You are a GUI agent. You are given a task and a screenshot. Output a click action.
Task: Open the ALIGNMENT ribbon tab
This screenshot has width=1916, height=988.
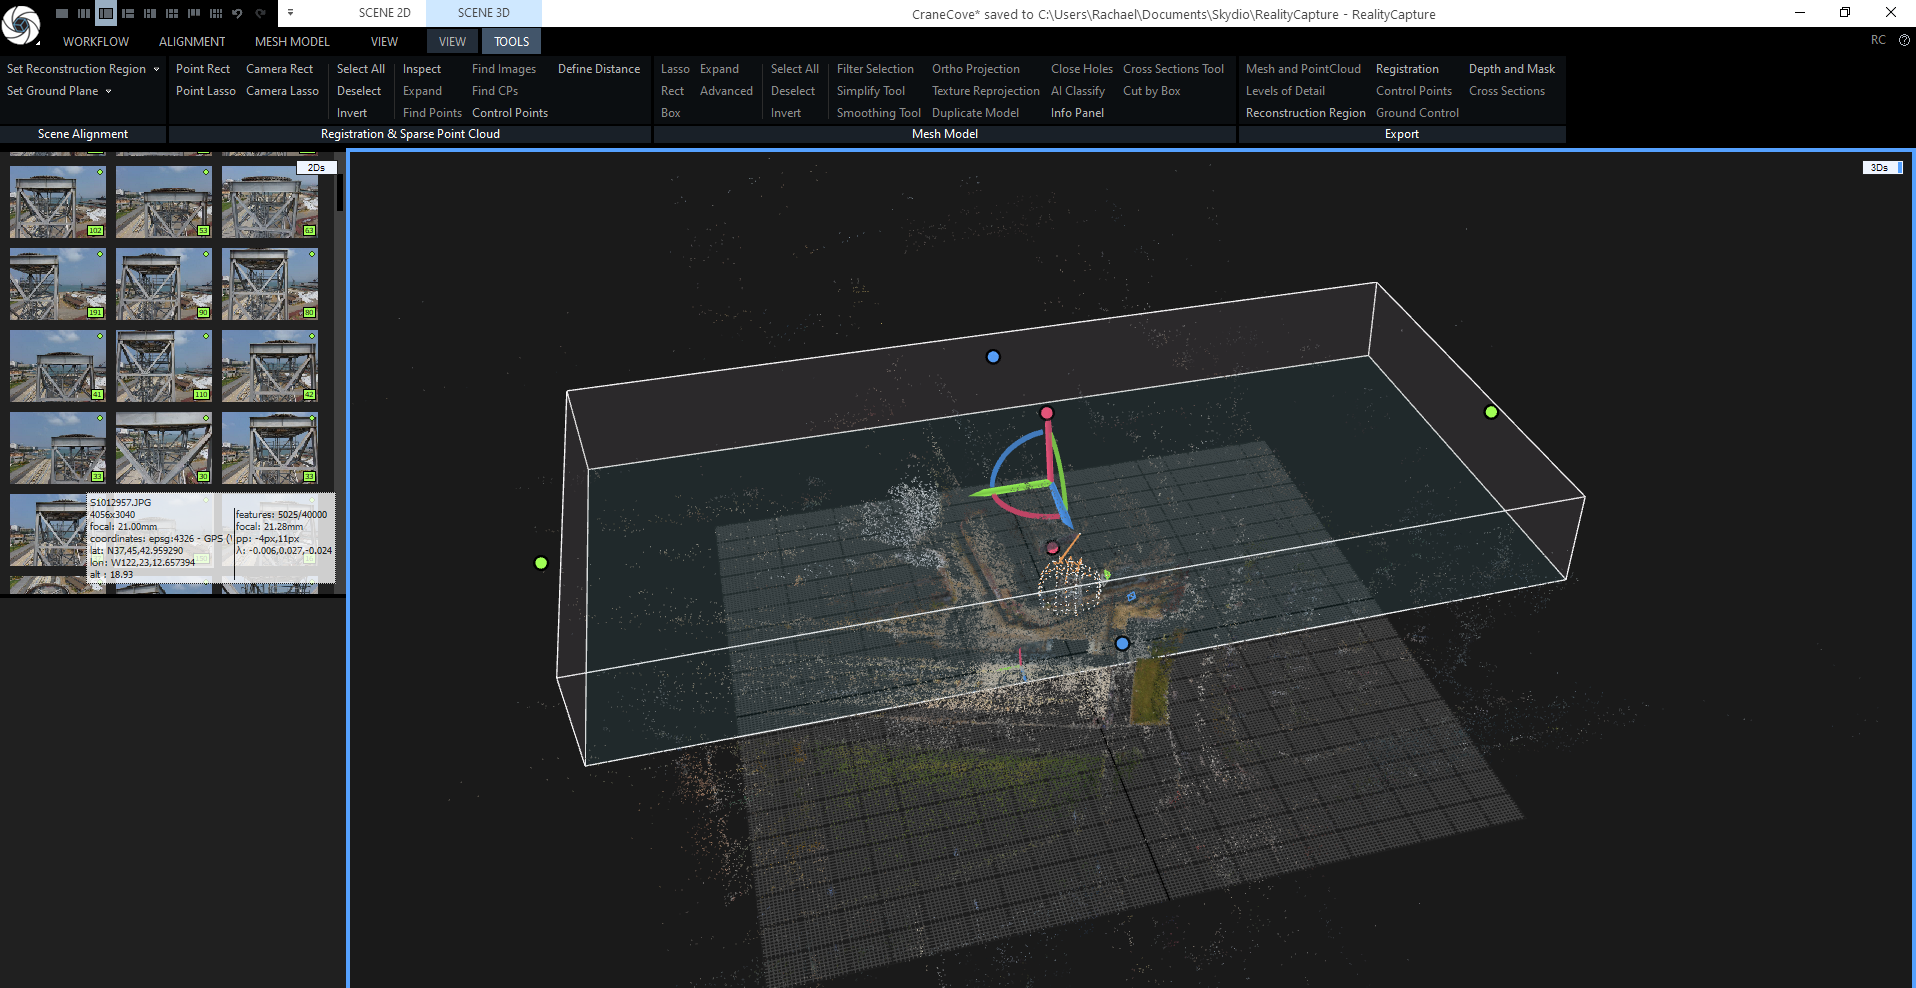pos(192,41)
